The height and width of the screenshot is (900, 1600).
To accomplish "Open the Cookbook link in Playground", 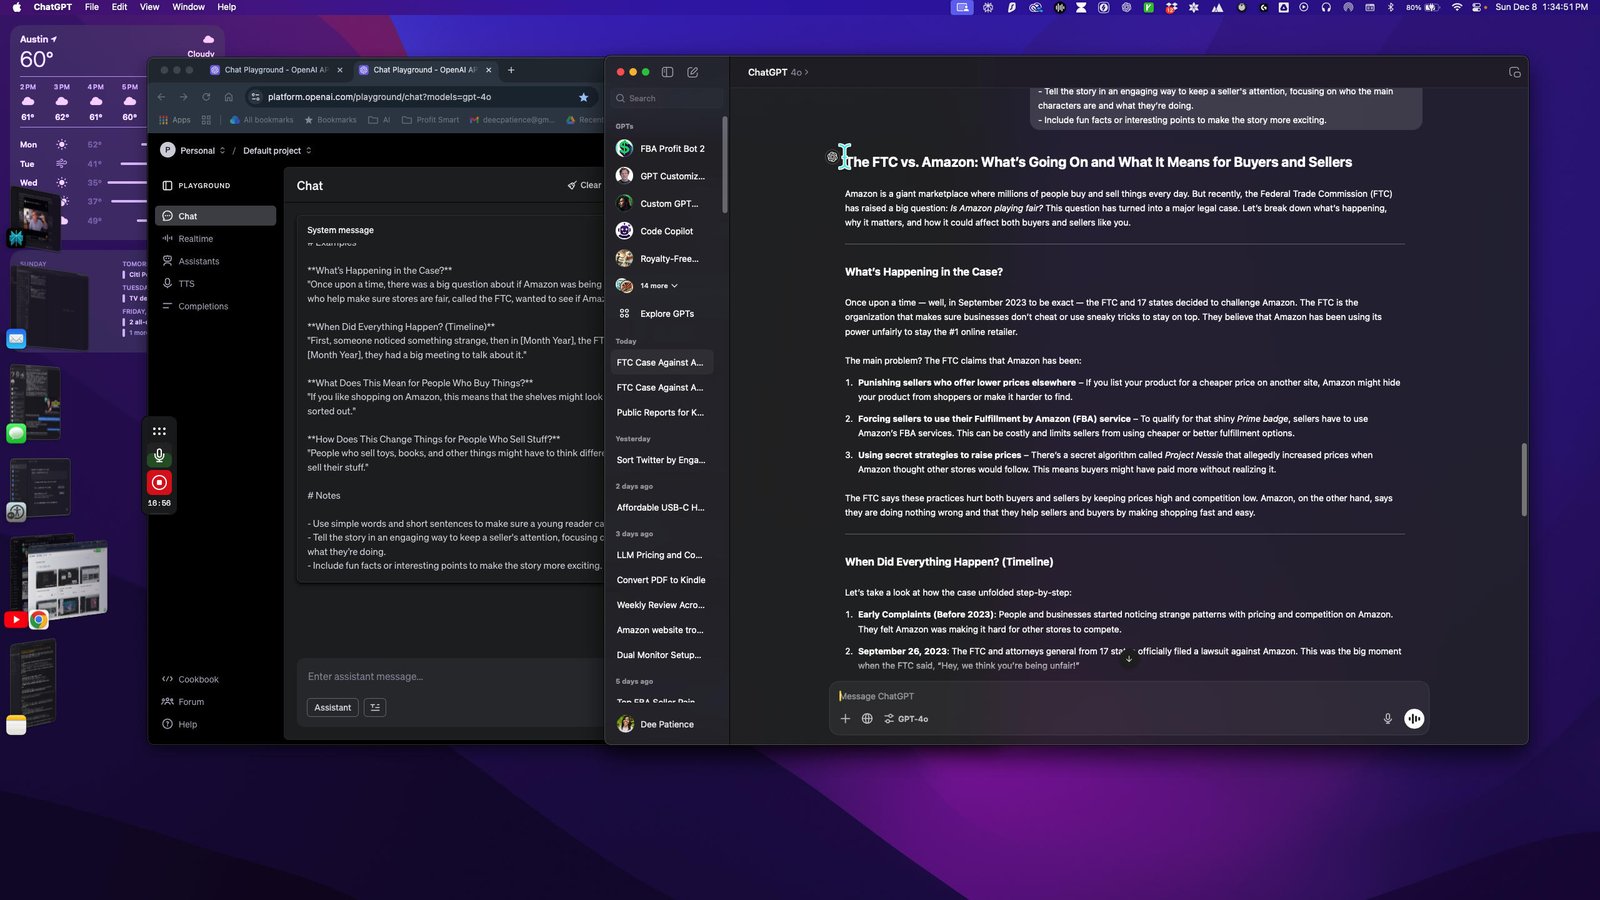I will coord(190,680).
